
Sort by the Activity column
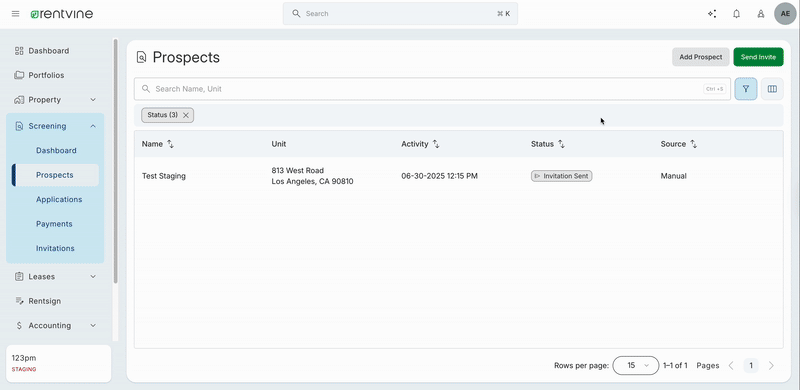click(436, 144)
